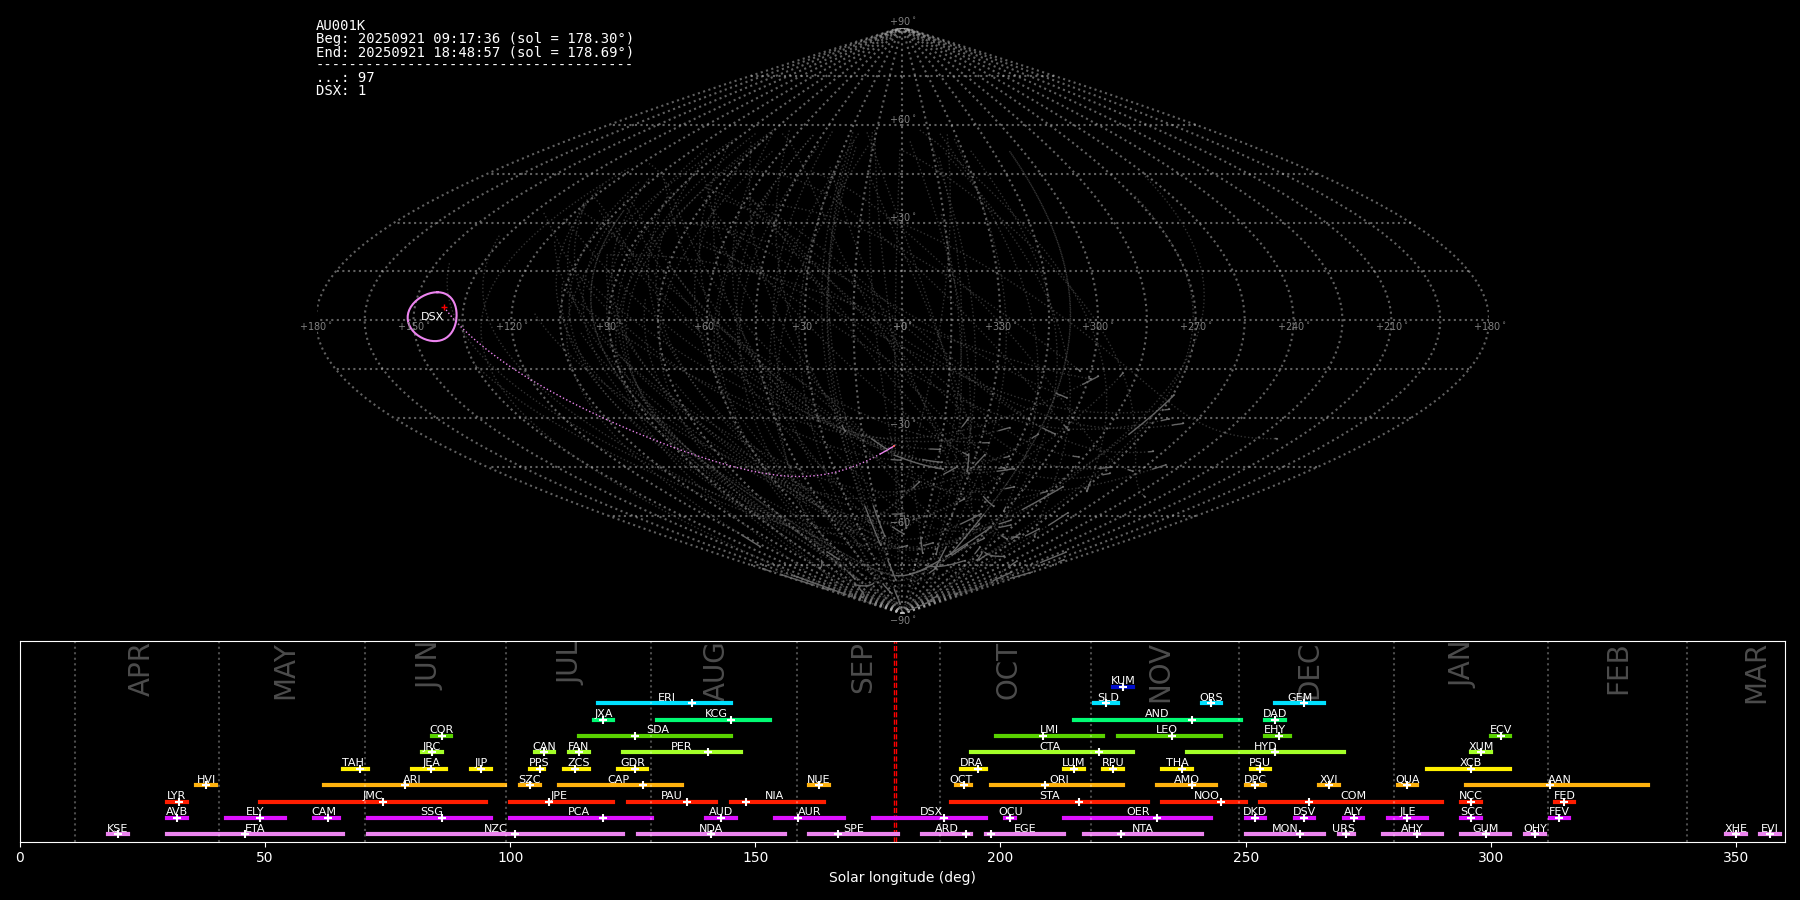Click the GEM shower label

click(1300, 698)
